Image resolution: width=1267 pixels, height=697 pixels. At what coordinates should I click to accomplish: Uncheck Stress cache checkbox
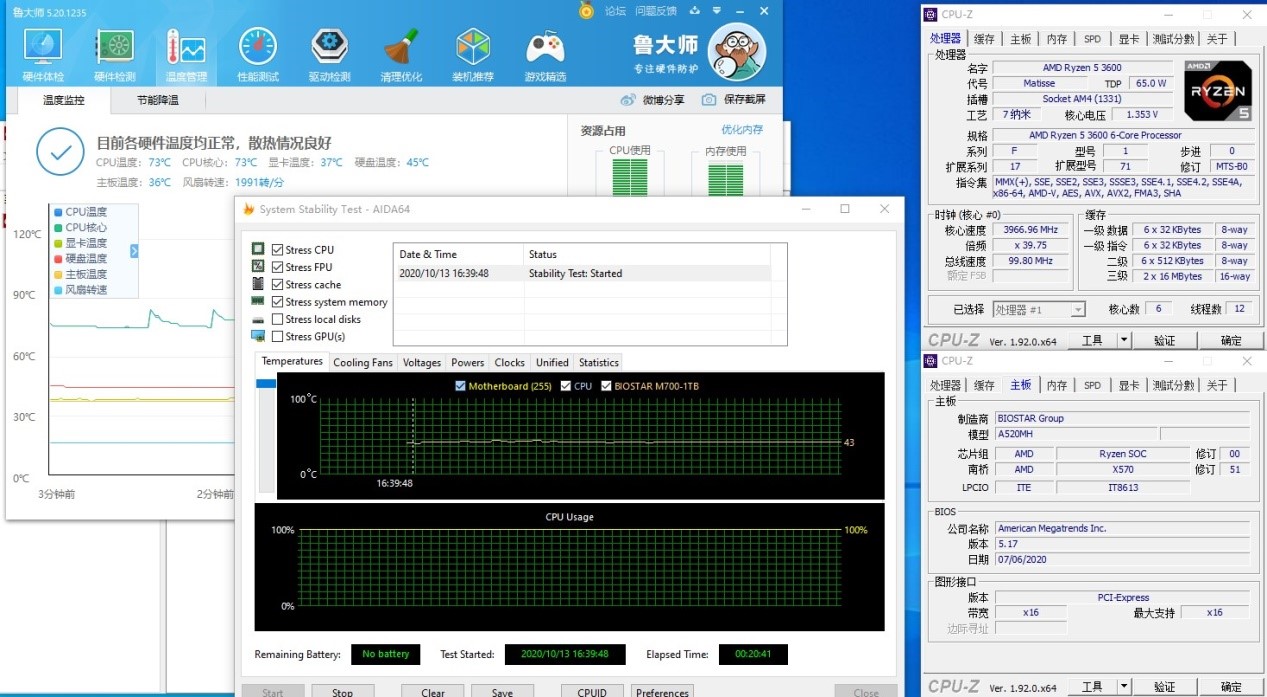(x=278, y=284)
